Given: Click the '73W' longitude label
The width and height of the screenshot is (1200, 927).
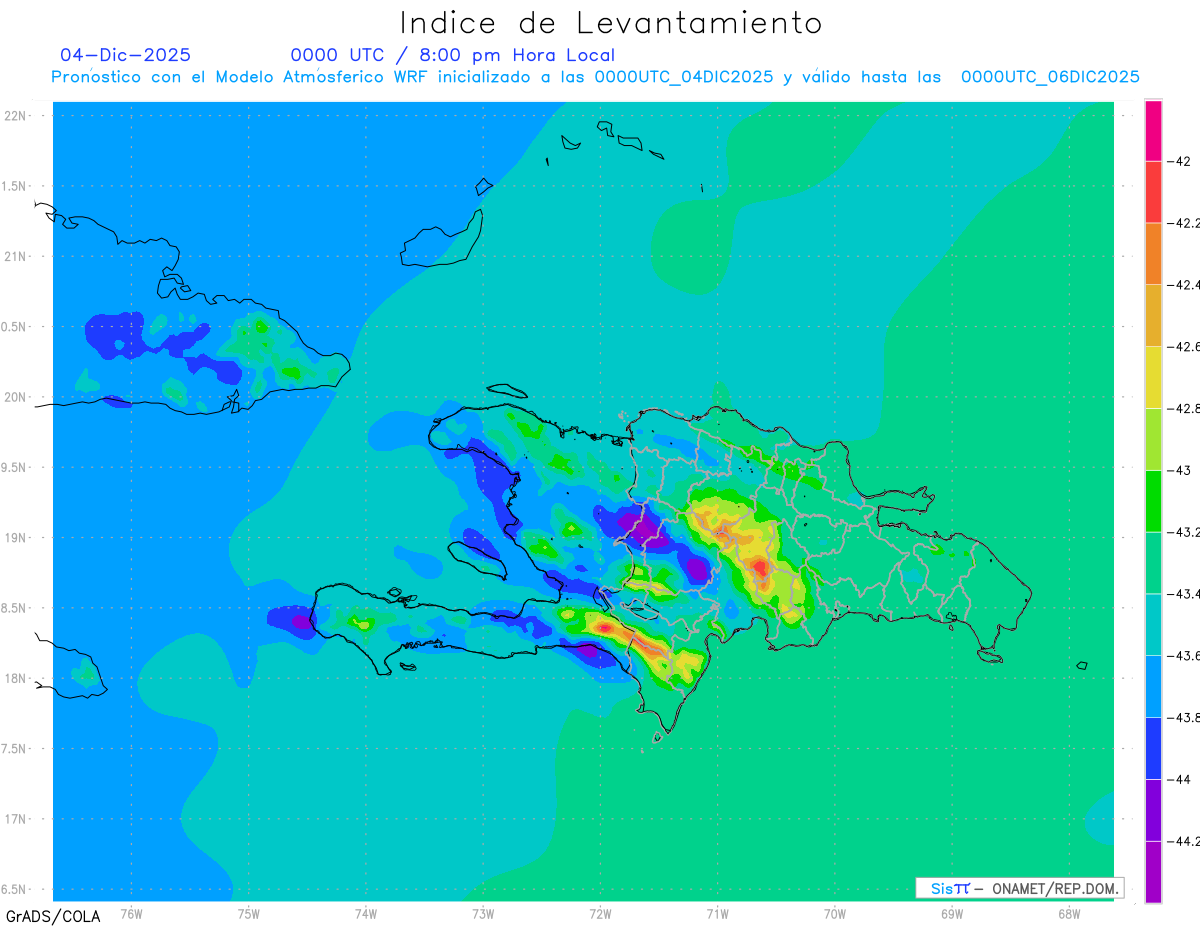Looking at the screenshot, I should click(x=483, y=913).
